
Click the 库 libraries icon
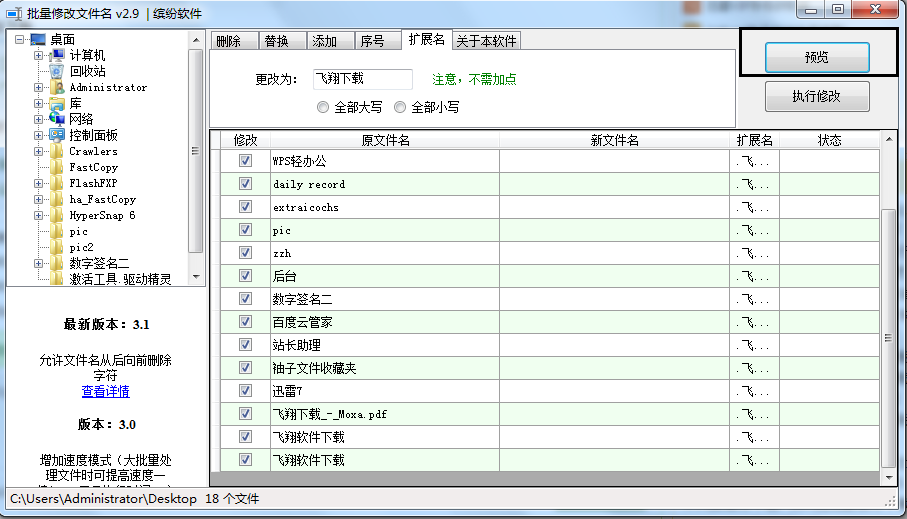coord(57,104)
